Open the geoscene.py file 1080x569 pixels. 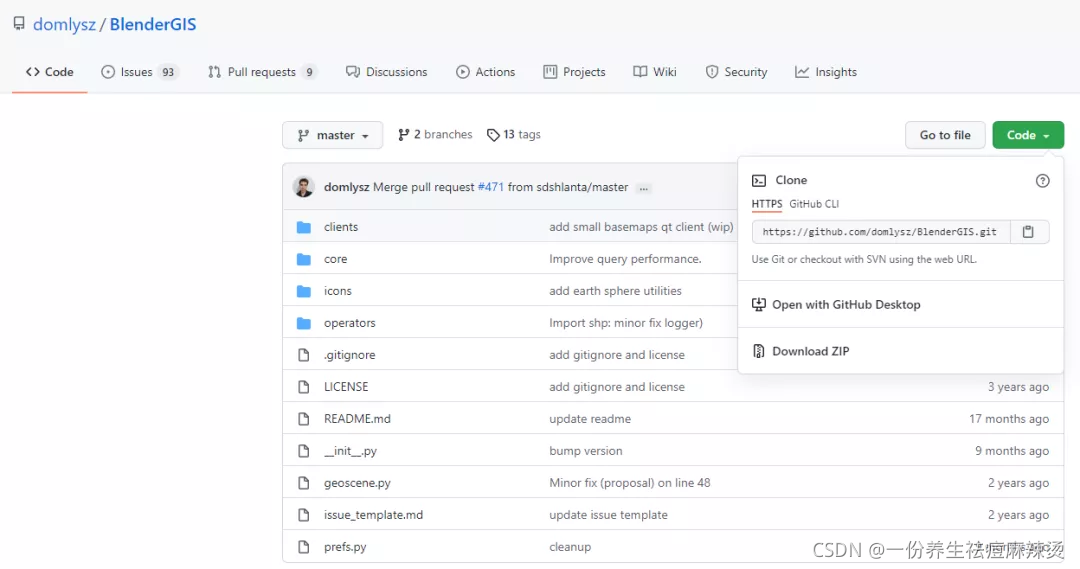[357, 483]
